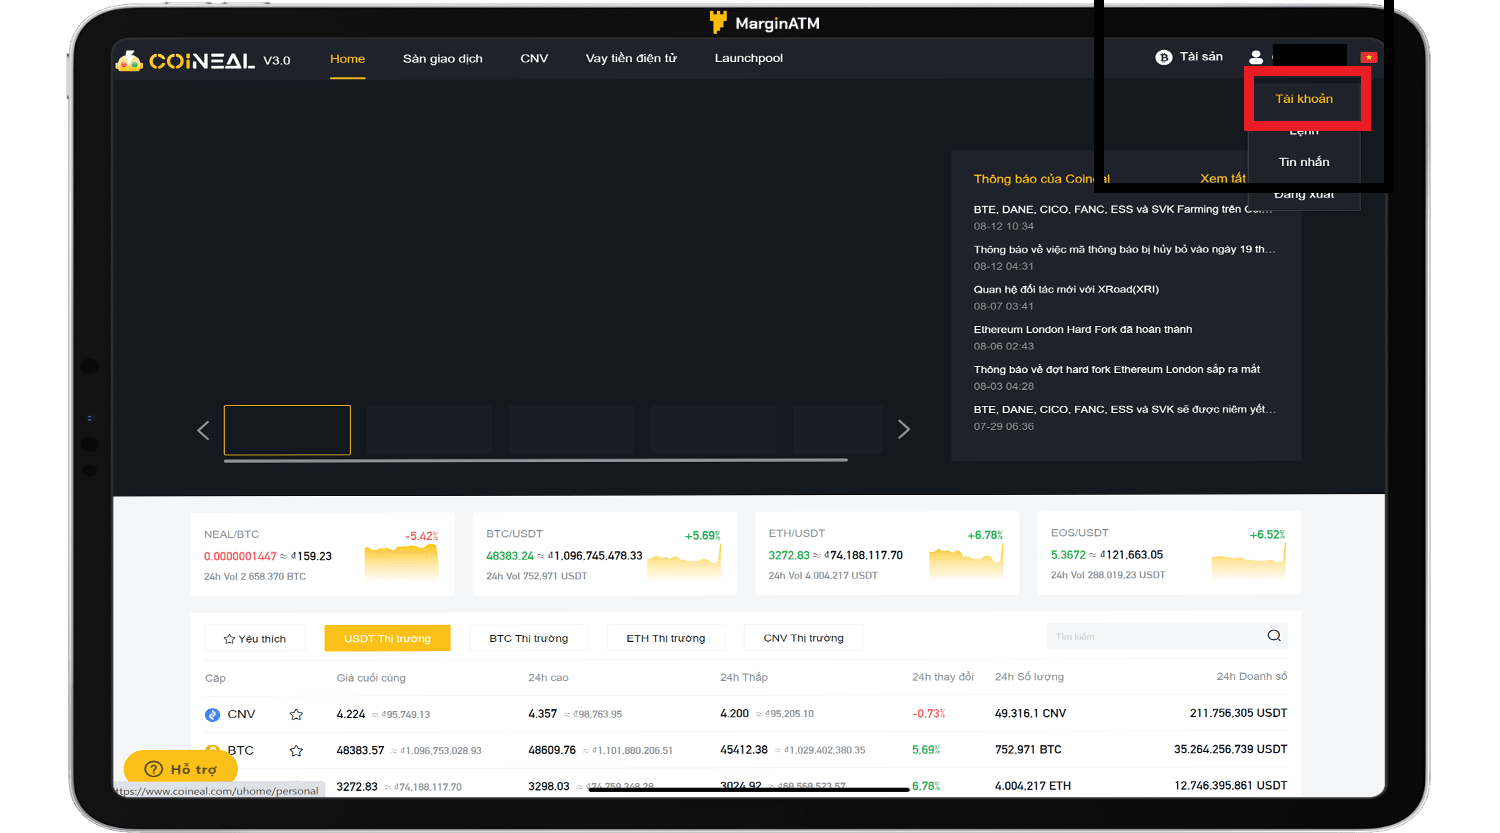Screen dimensions: 1500x833
Task: Switch to CNV Thị trường tab
Action: pyautogui.click(x=804, y=638)
